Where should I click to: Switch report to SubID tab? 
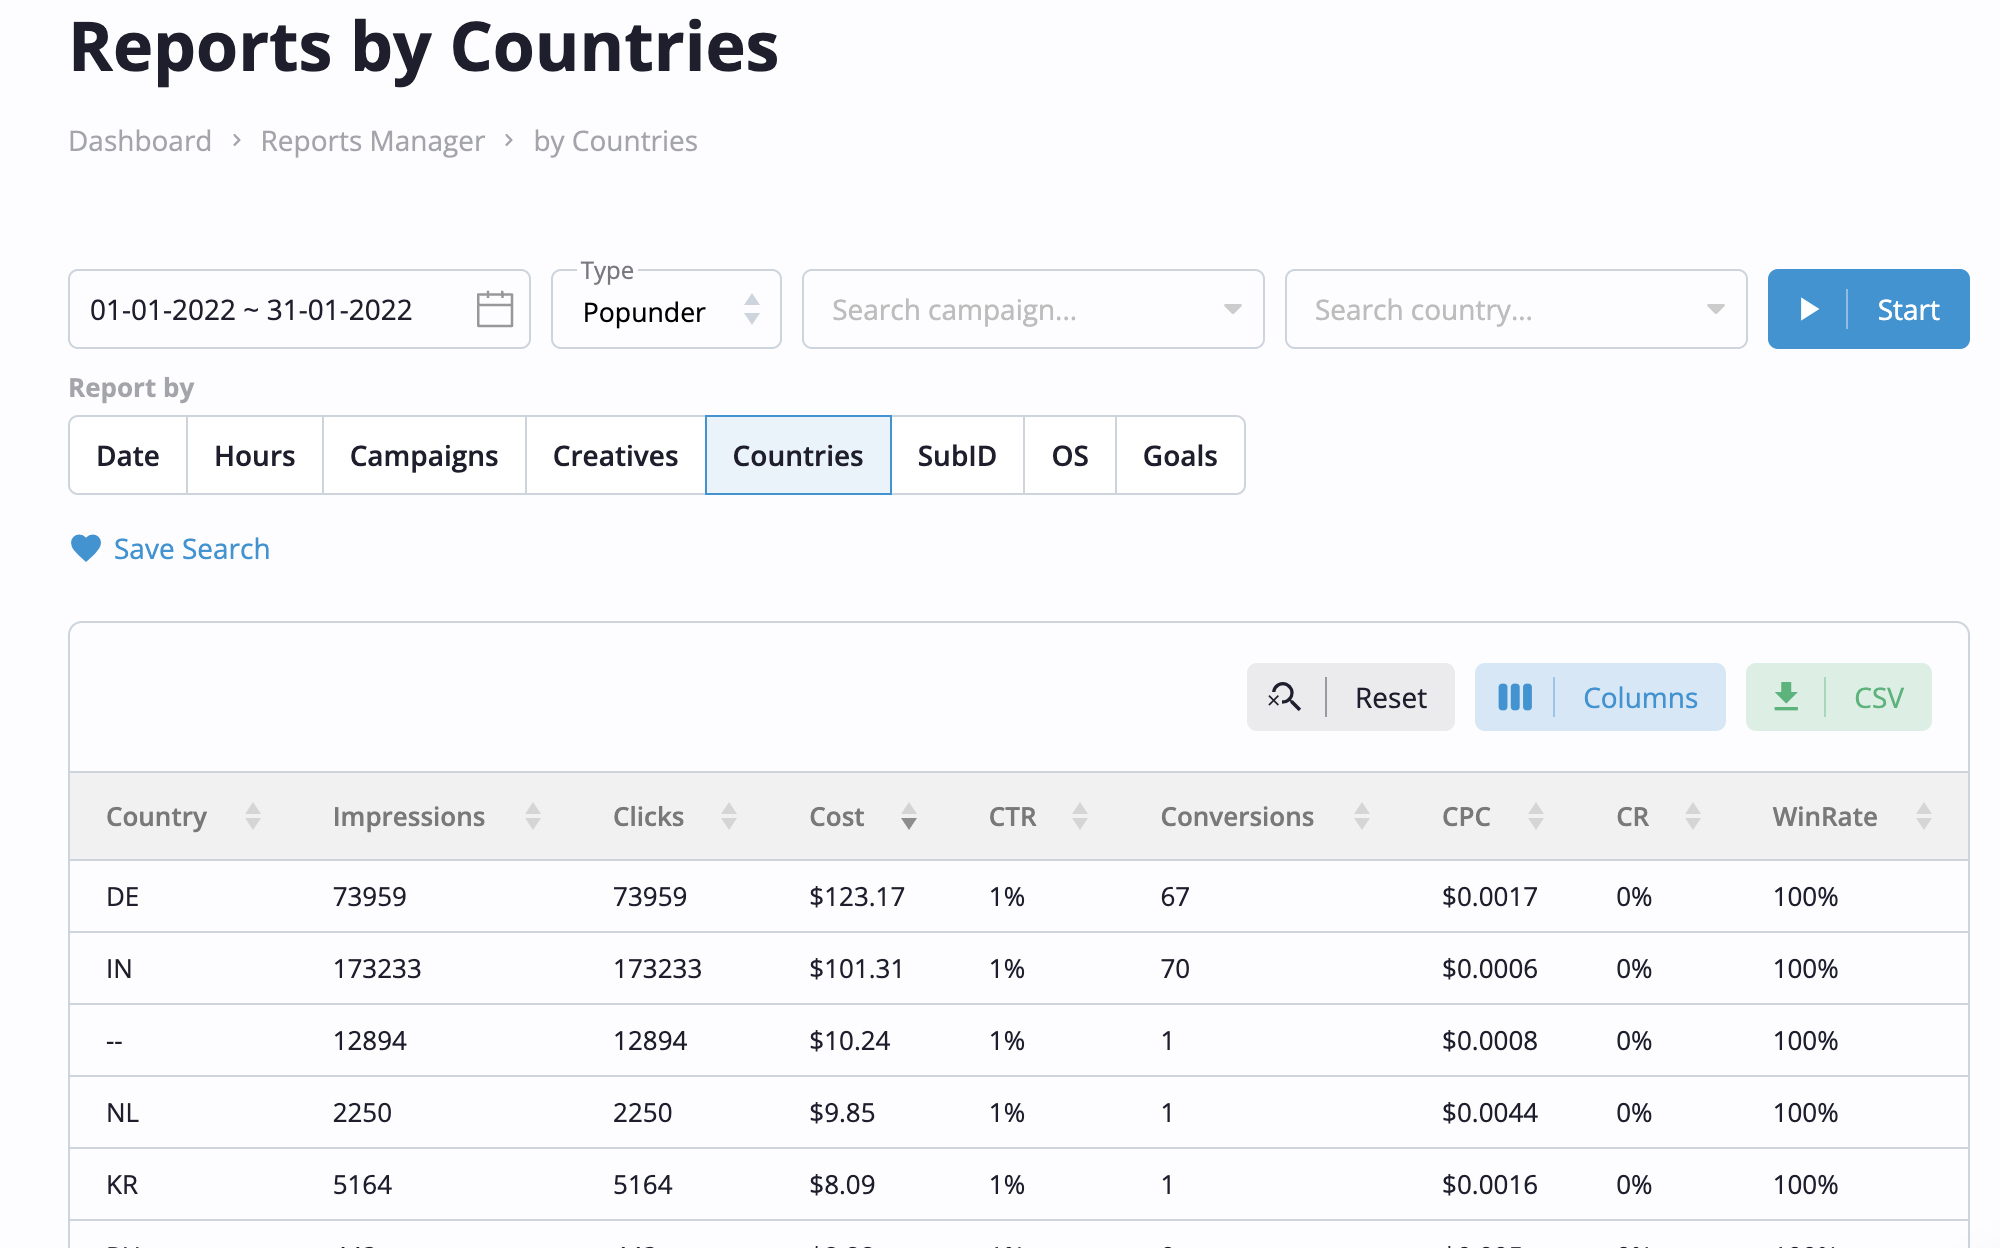[x=957, y=455]
